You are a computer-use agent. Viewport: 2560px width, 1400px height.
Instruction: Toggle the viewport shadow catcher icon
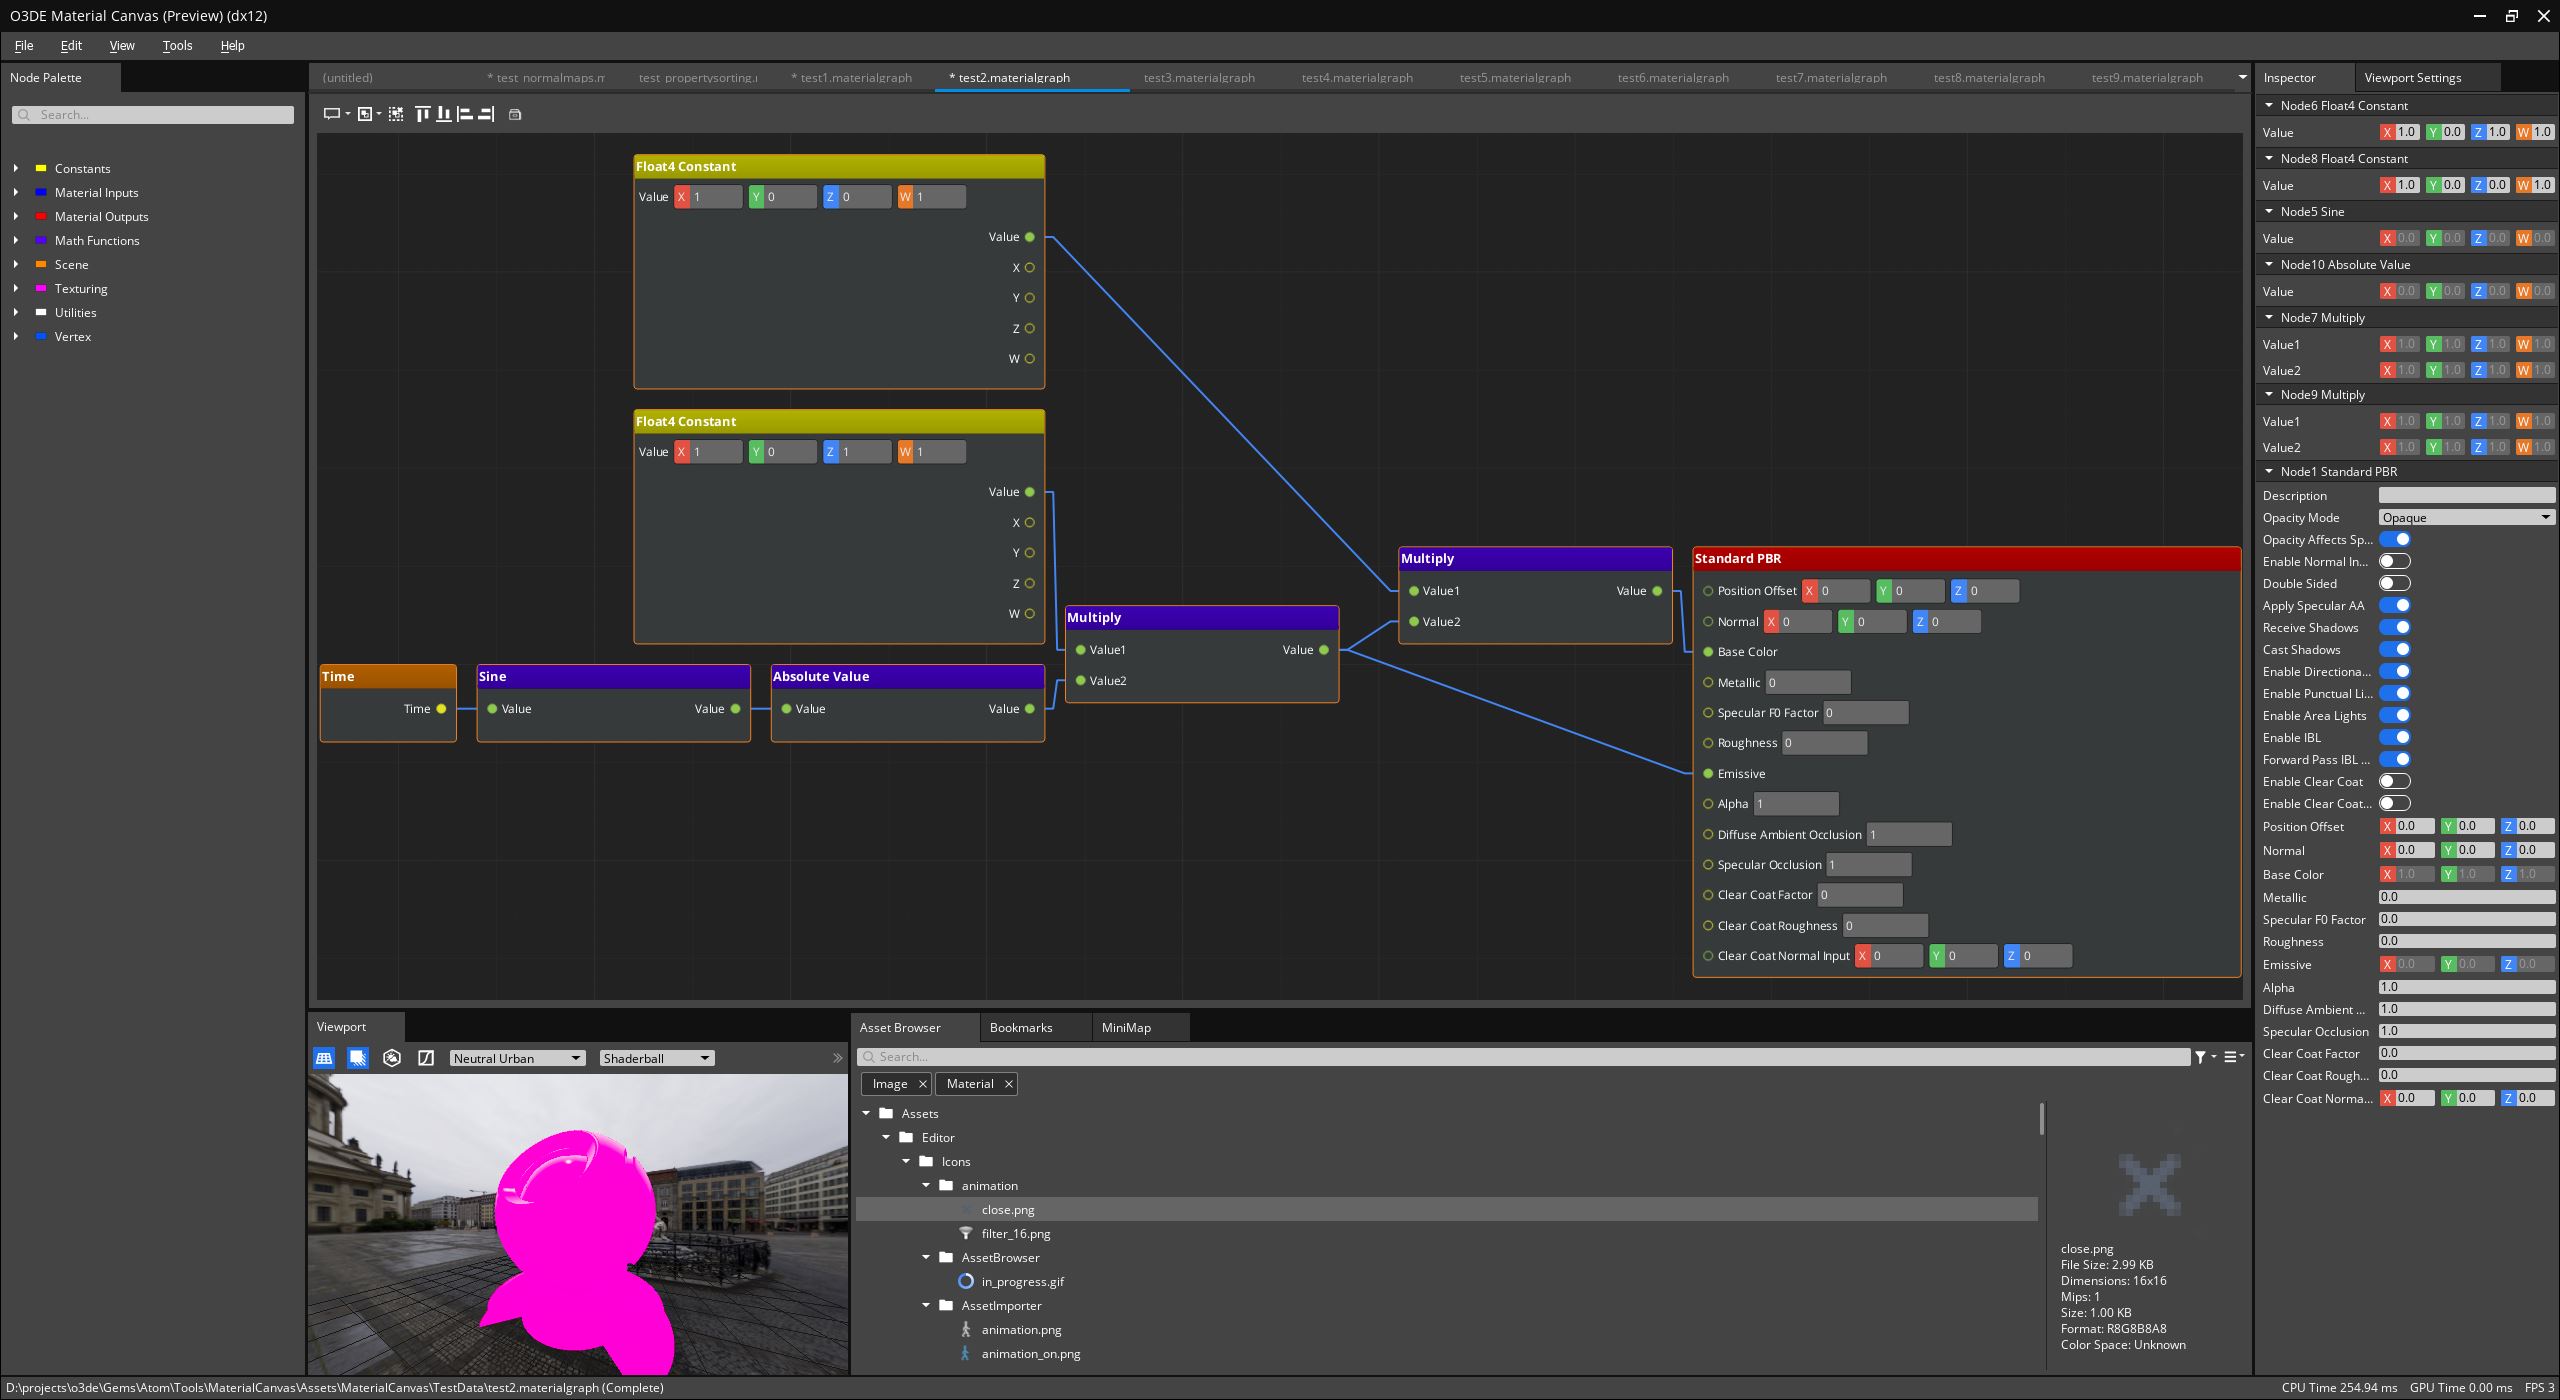tap(357, 1058)
